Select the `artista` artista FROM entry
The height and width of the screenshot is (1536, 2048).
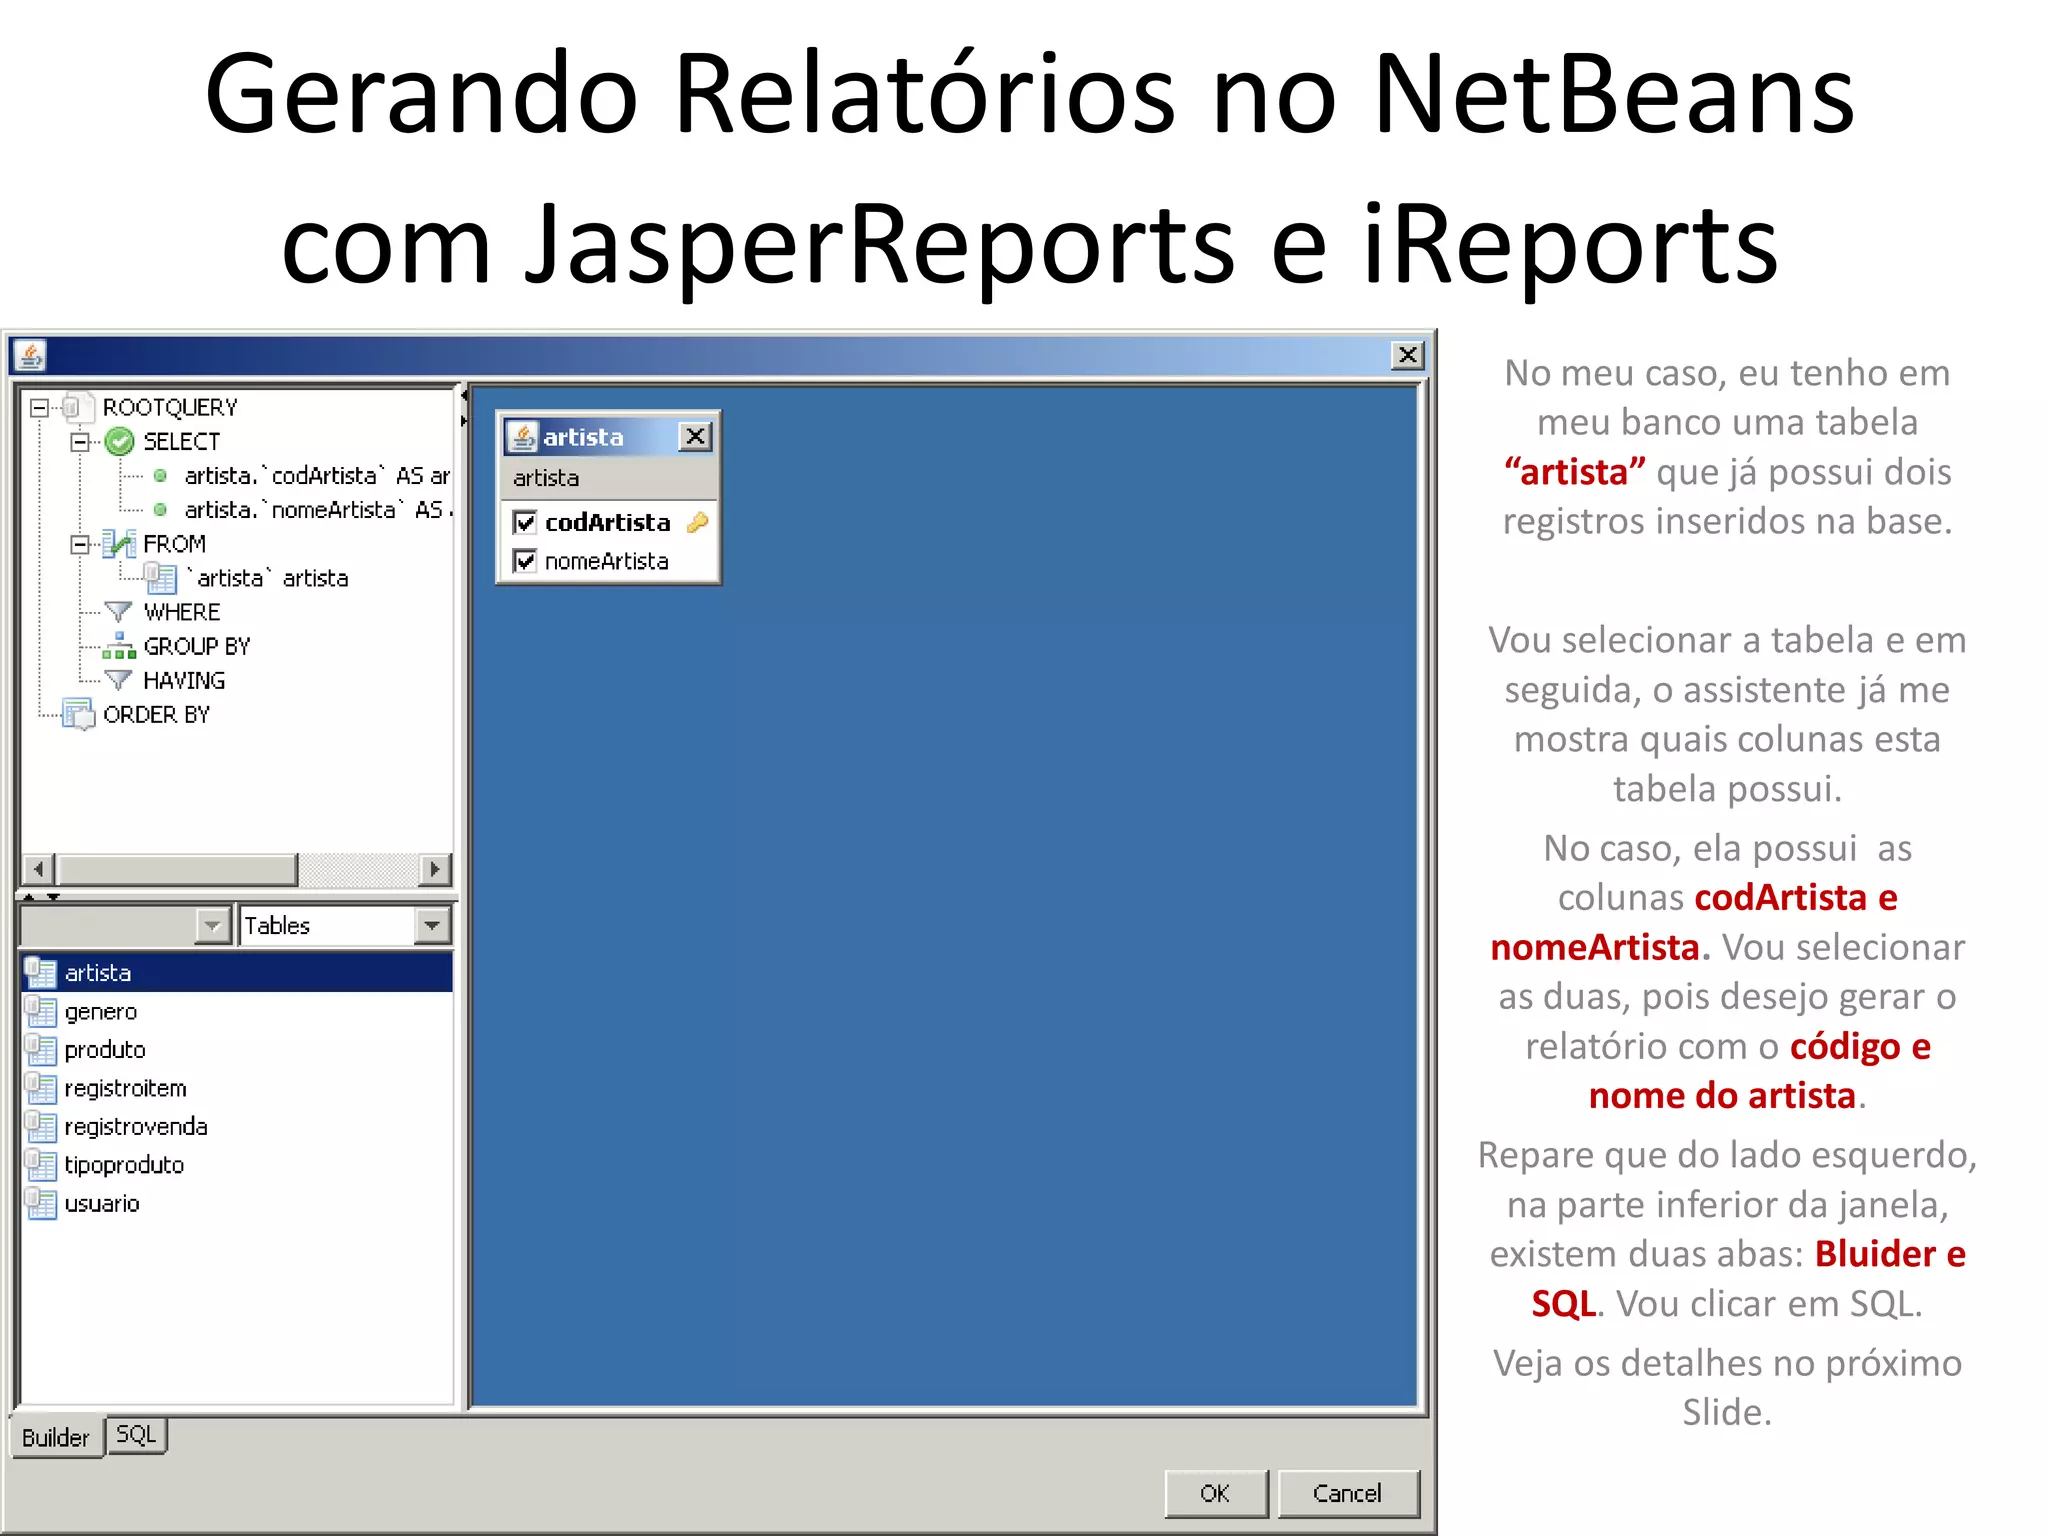[267, 578]
